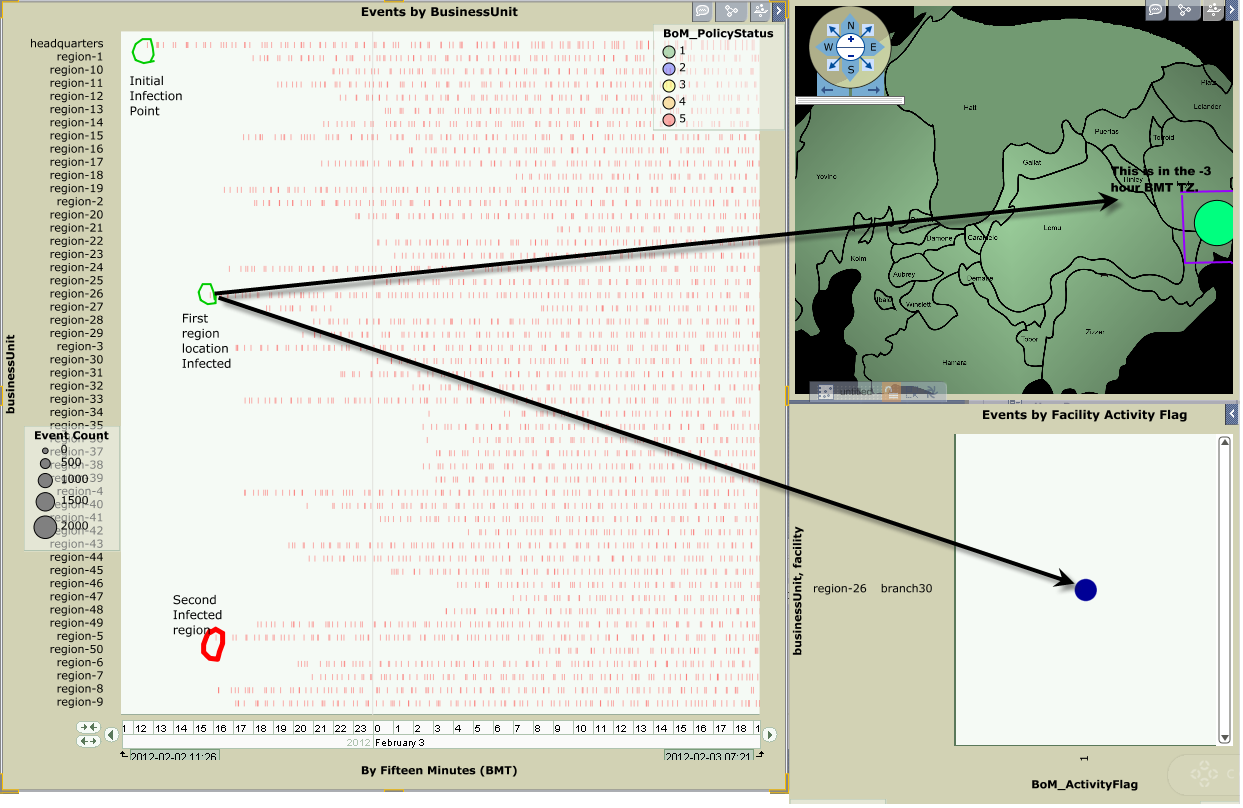
Task: Toggle policy status 5 in the legend
Action: point(669,119)
